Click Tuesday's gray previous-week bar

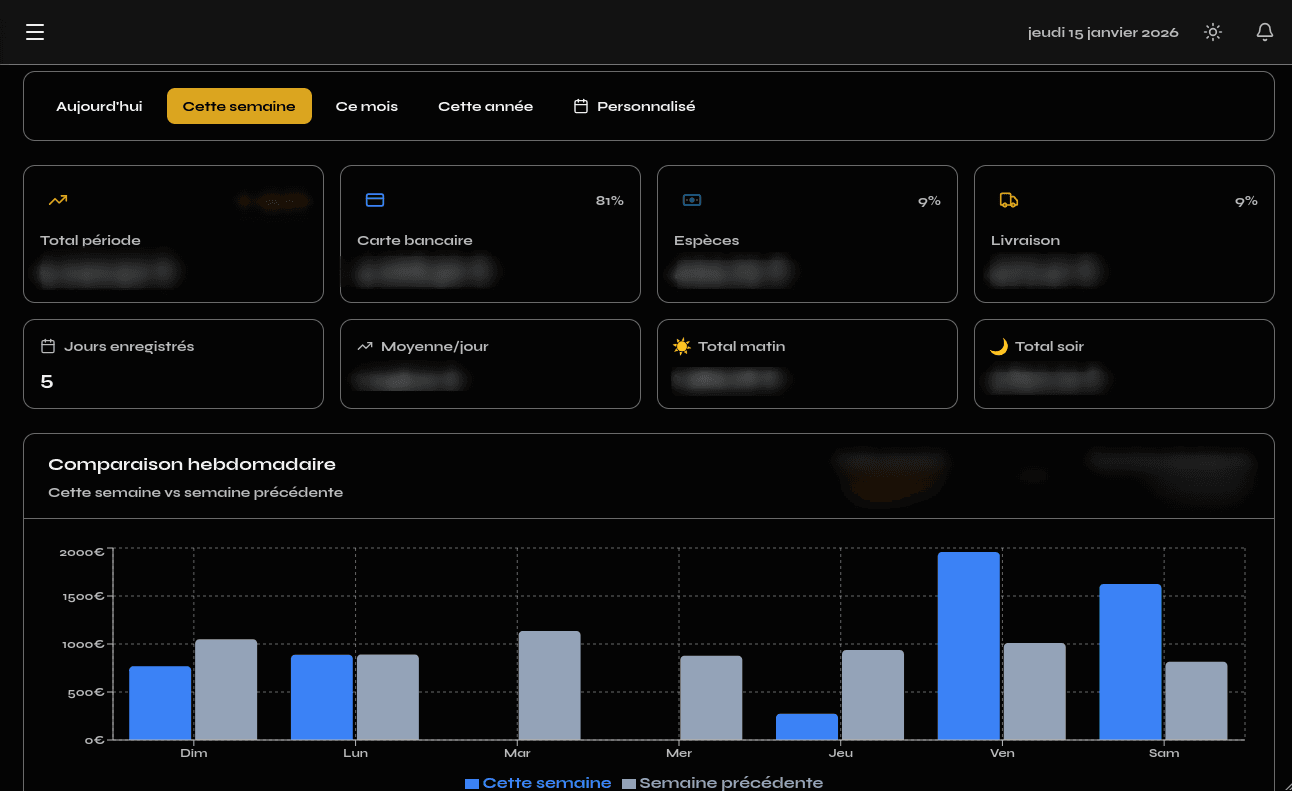tap(549, 686)
